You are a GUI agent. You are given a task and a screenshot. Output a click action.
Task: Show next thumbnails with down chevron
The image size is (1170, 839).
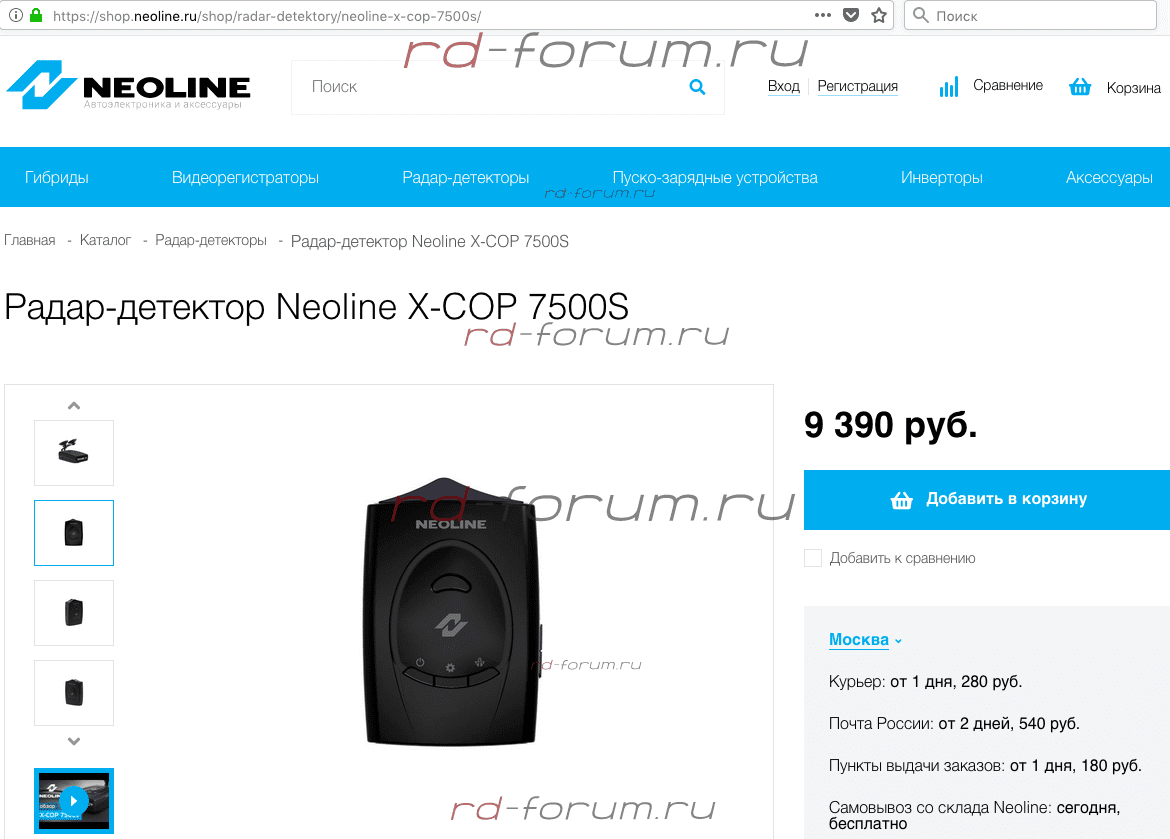(74, 741)
